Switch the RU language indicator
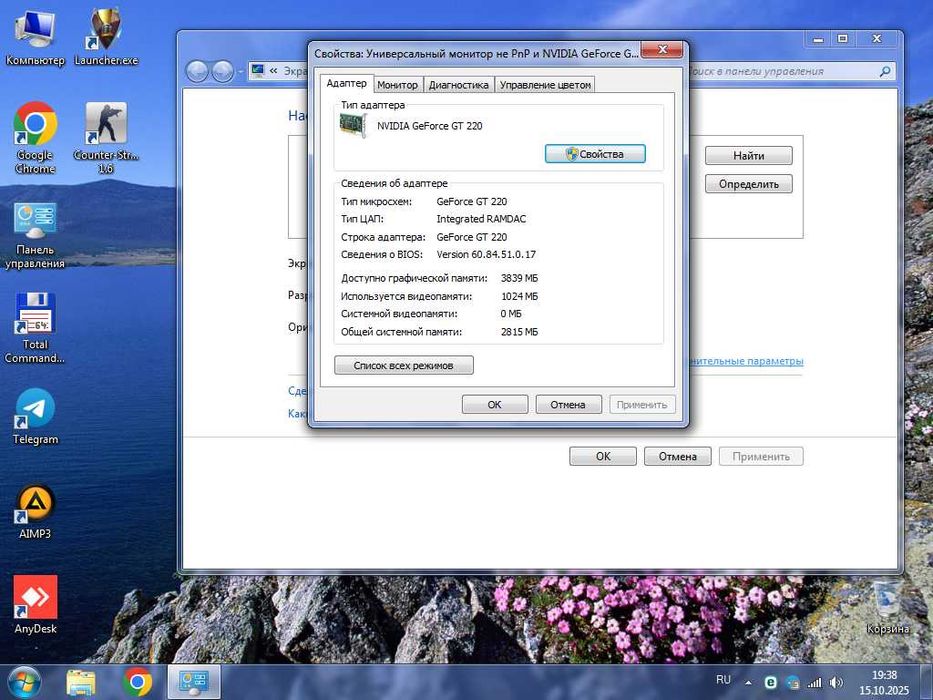Image resolution: width=933 pixels, height=700 pixels. pos(723,680)
